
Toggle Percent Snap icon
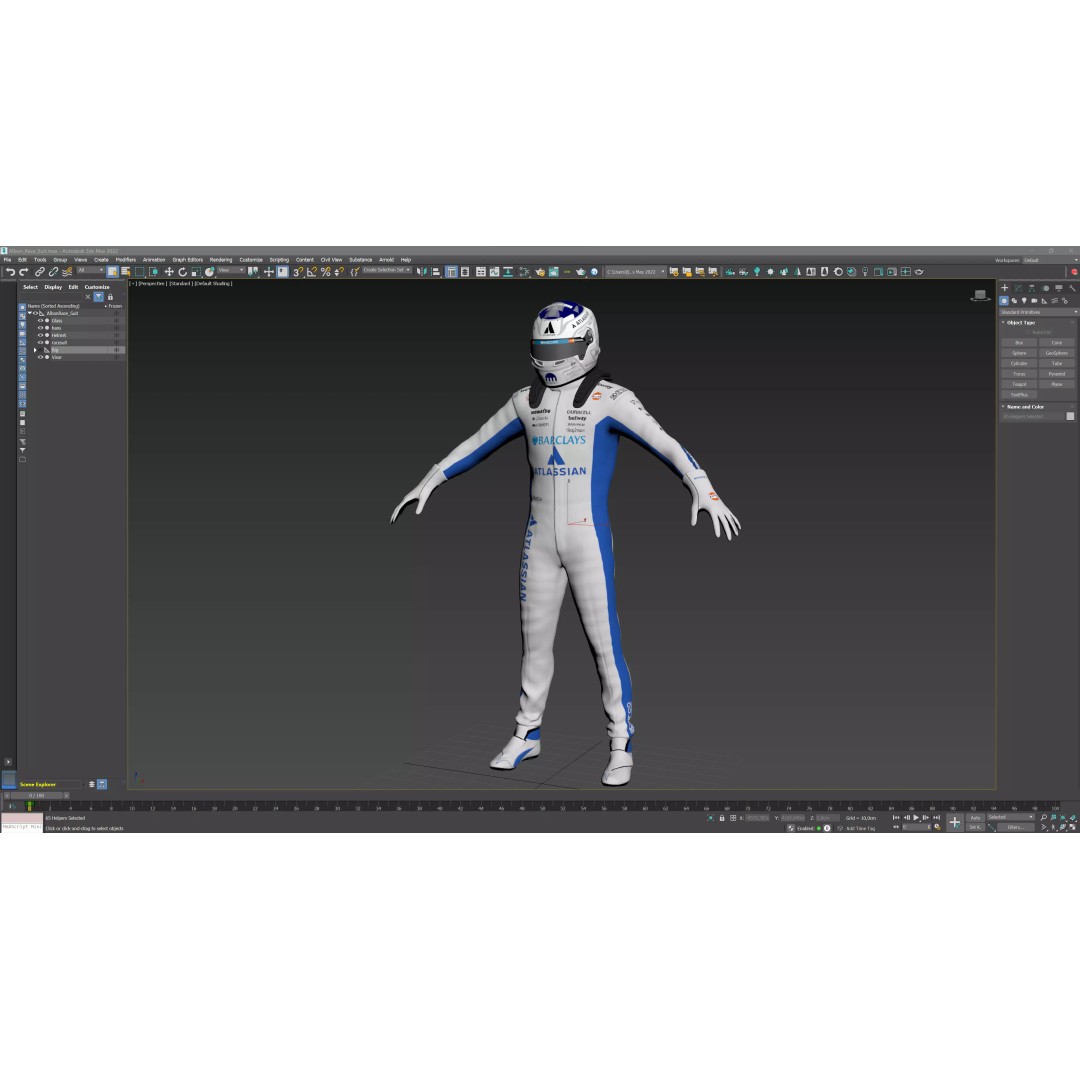tap(325, 272)
